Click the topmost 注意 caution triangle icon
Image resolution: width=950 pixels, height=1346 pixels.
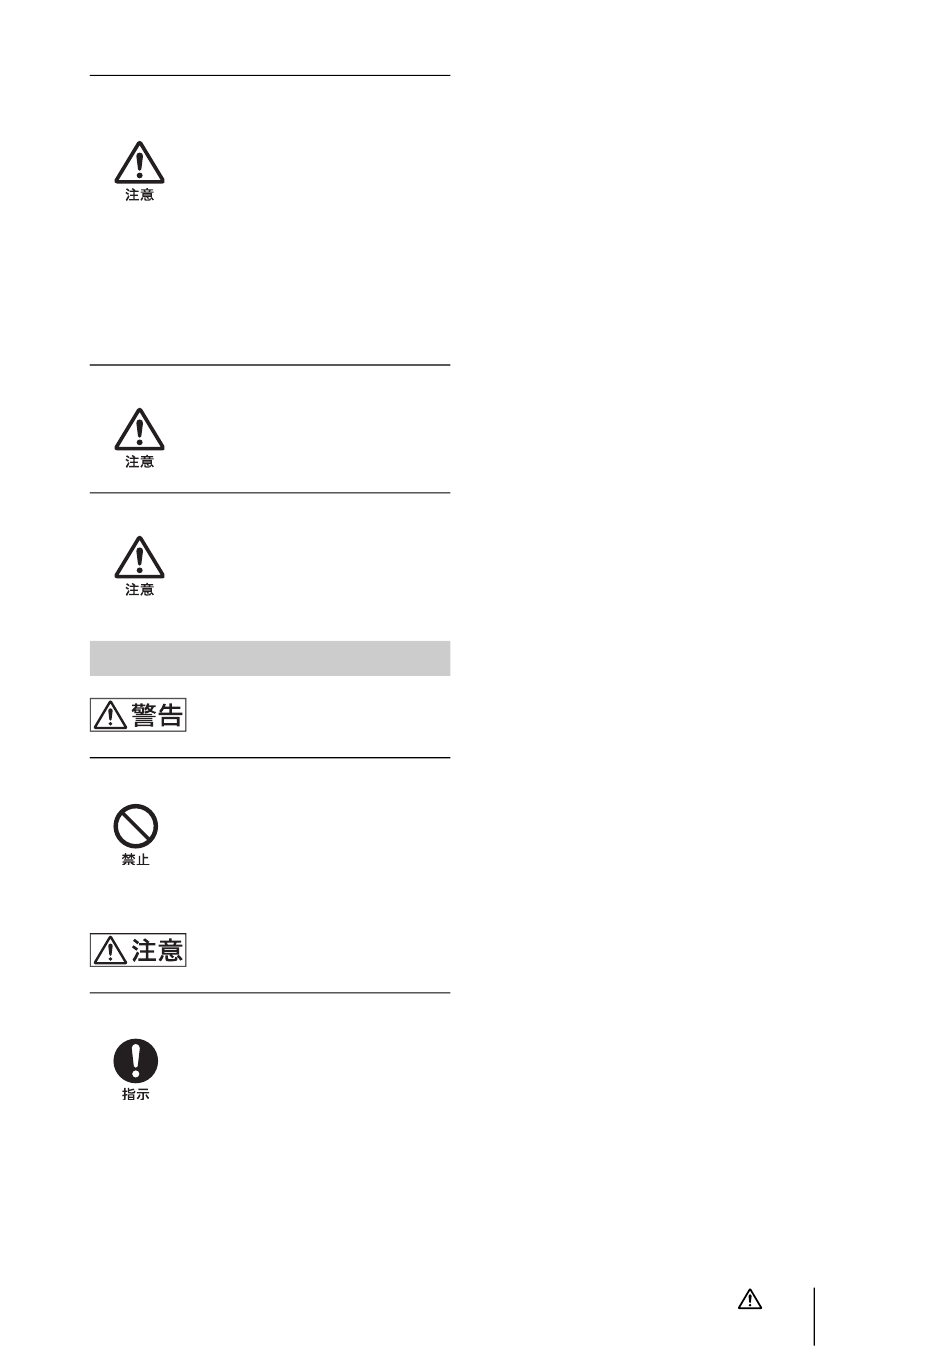[139, 163]
